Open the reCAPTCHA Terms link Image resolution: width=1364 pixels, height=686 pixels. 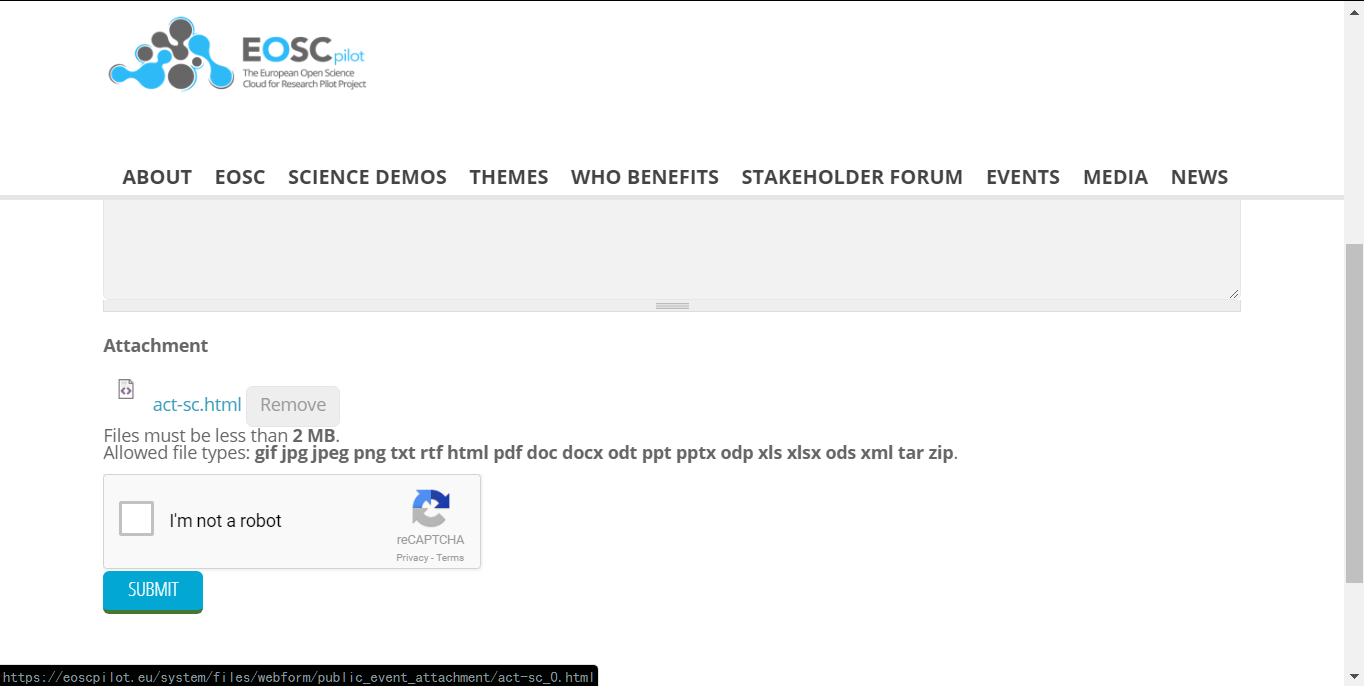tap(450, 557)
